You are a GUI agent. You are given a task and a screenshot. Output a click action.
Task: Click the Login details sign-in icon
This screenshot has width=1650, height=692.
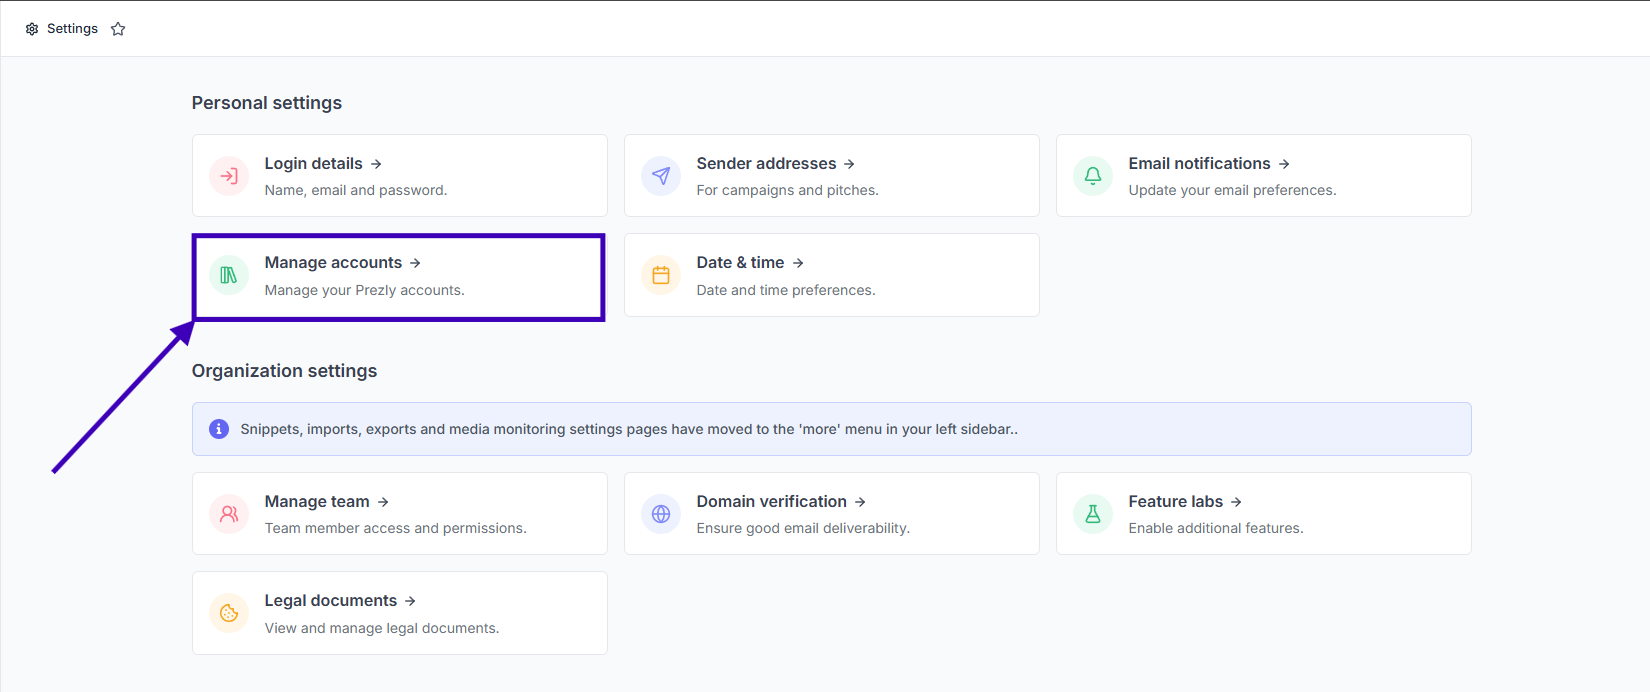(x=229, y=176)
